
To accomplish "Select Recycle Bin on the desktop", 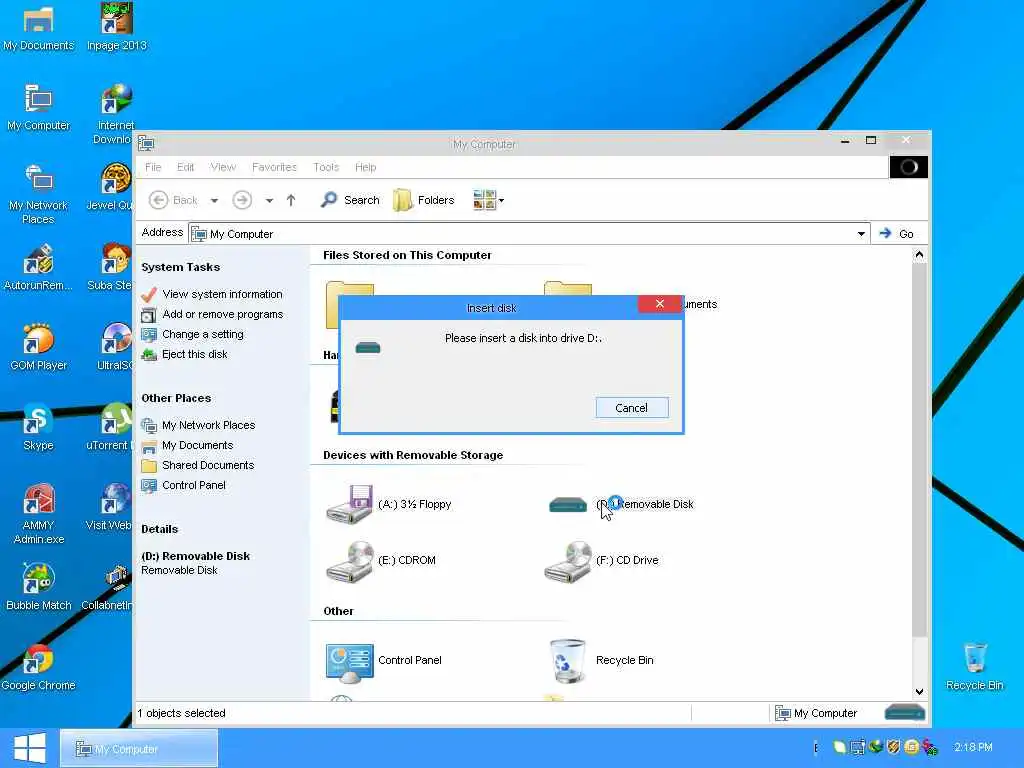I will [974, 667].
